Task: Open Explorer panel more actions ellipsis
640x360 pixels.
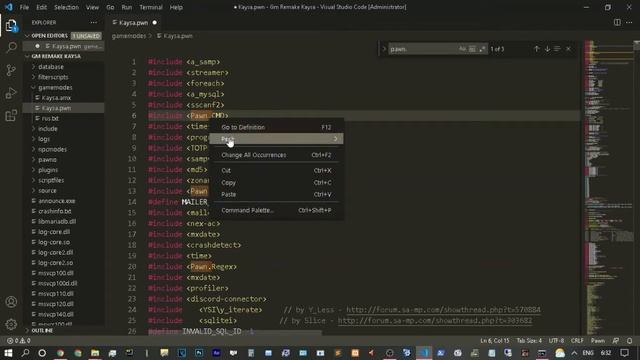Action: (93, 22)
